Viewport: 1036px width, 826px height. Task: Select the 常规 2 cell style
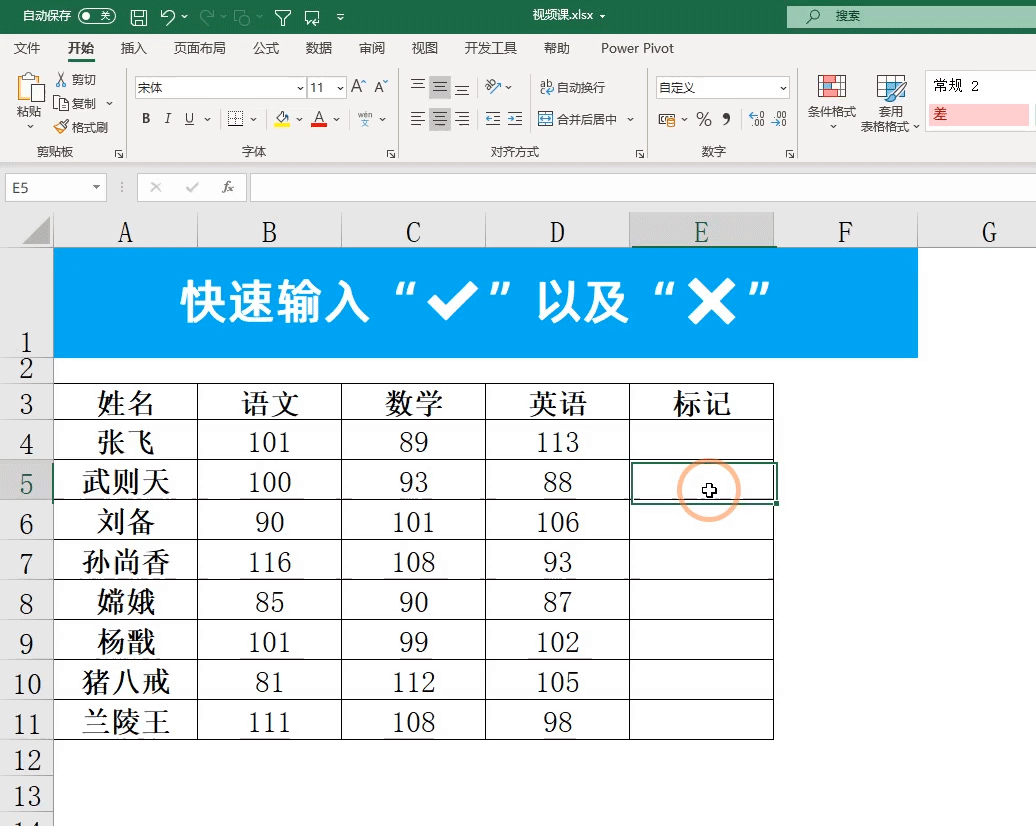(979, 86)
